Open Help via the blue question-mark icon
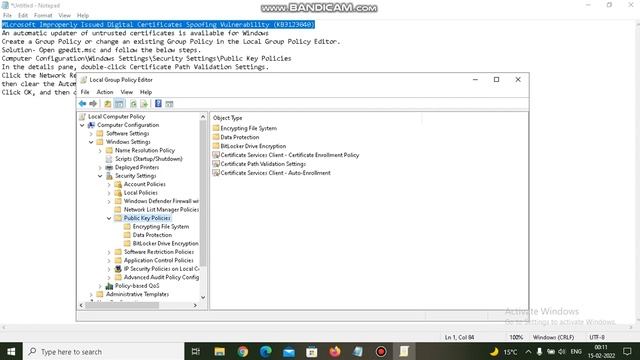The height and width of the screenshot is (360, 640). coord(158,104)
